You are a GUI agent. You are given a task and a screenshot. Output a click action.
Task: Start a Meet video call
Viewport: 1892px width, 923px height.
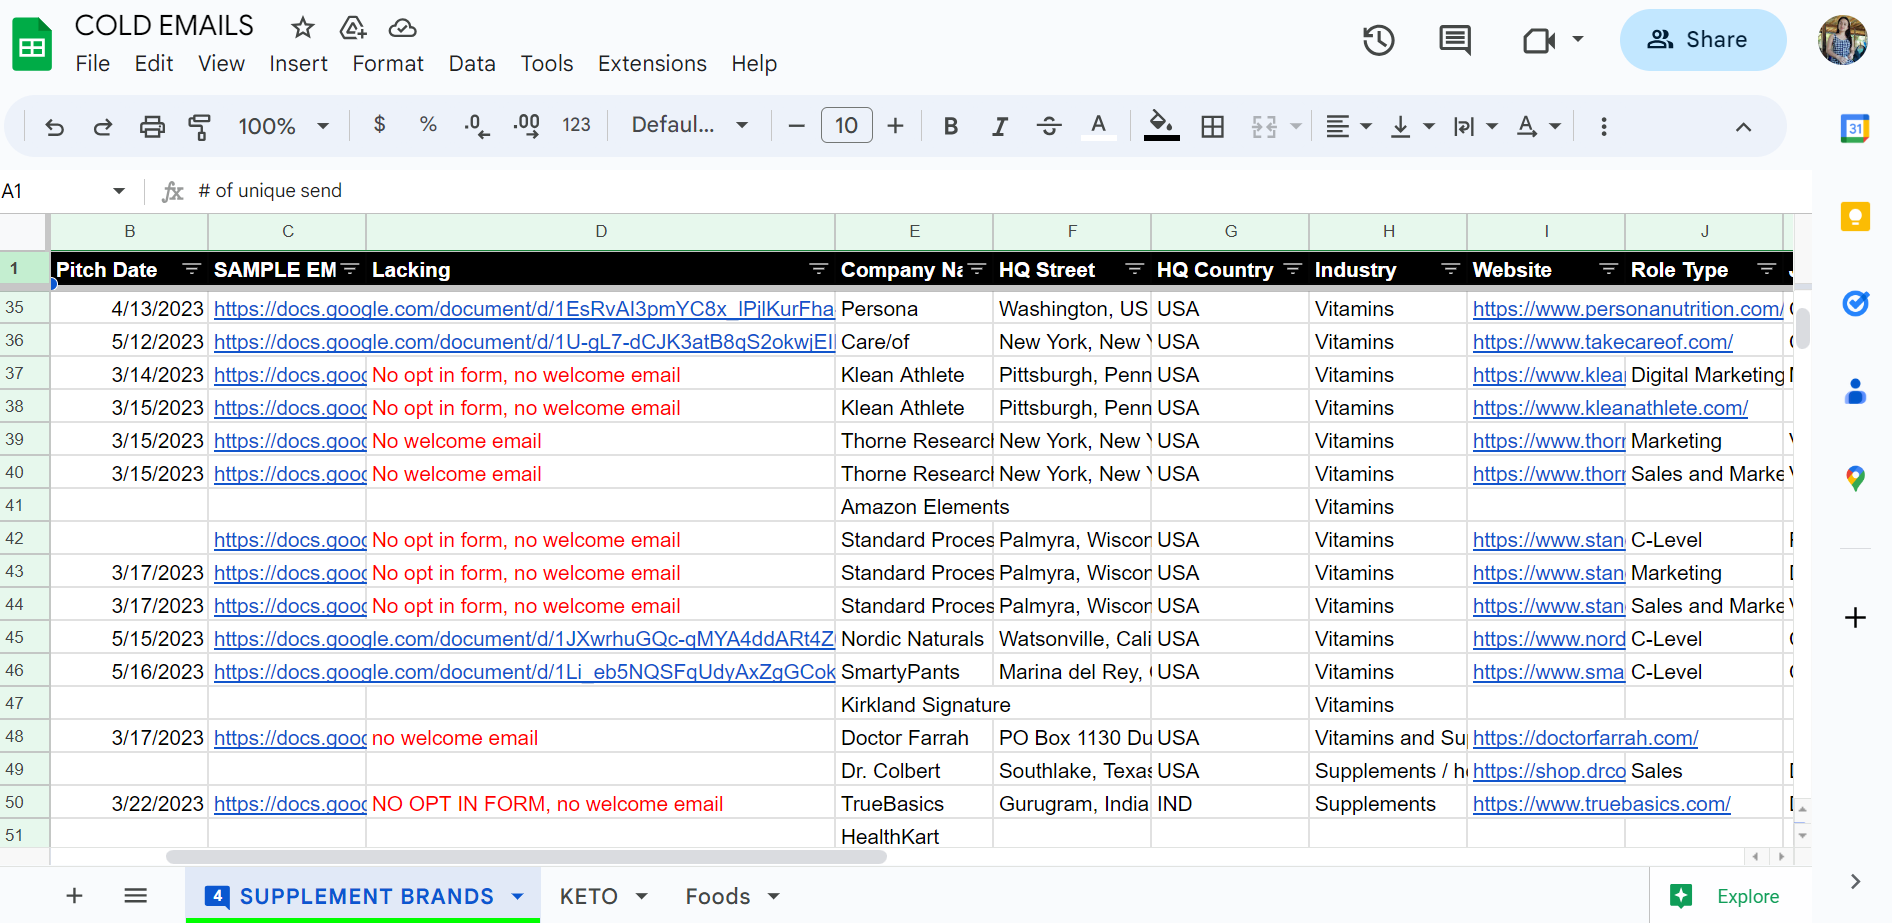pos(1539,40)
